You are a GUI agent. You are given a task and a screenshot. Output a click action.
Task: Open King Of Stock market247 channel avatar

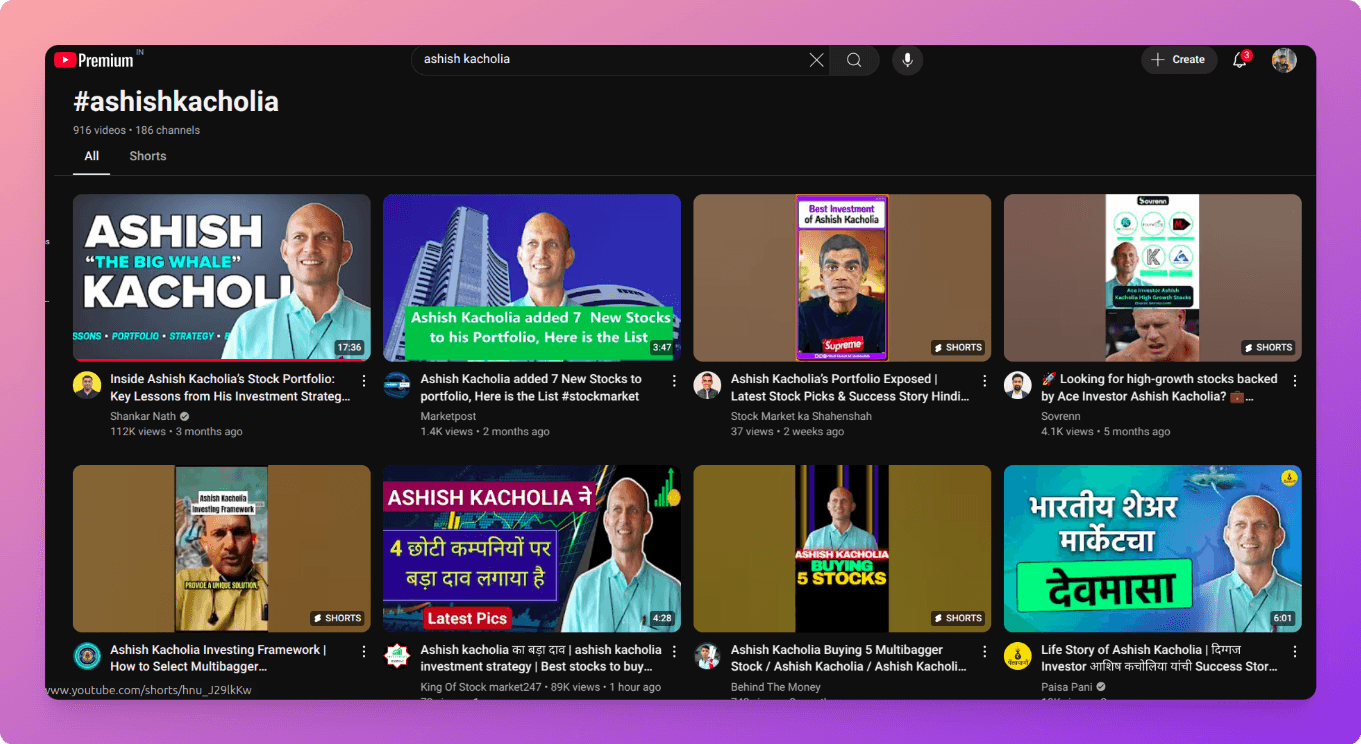397,656
